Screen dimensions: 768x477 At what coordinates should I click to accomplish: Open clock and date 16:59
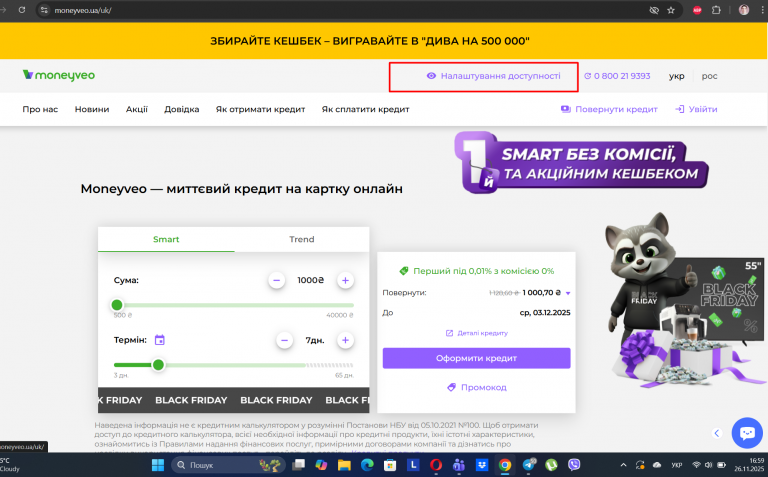coord(749,465)
